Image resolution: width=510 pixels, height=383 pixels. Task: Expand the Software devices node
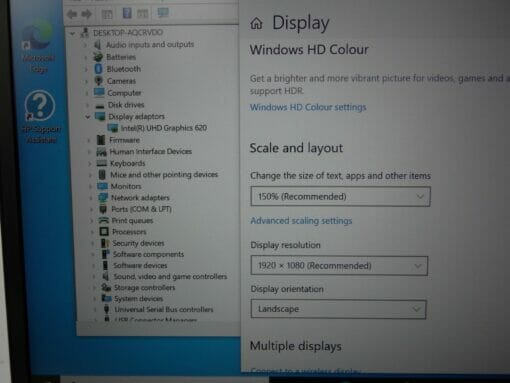tap(93, 266)
